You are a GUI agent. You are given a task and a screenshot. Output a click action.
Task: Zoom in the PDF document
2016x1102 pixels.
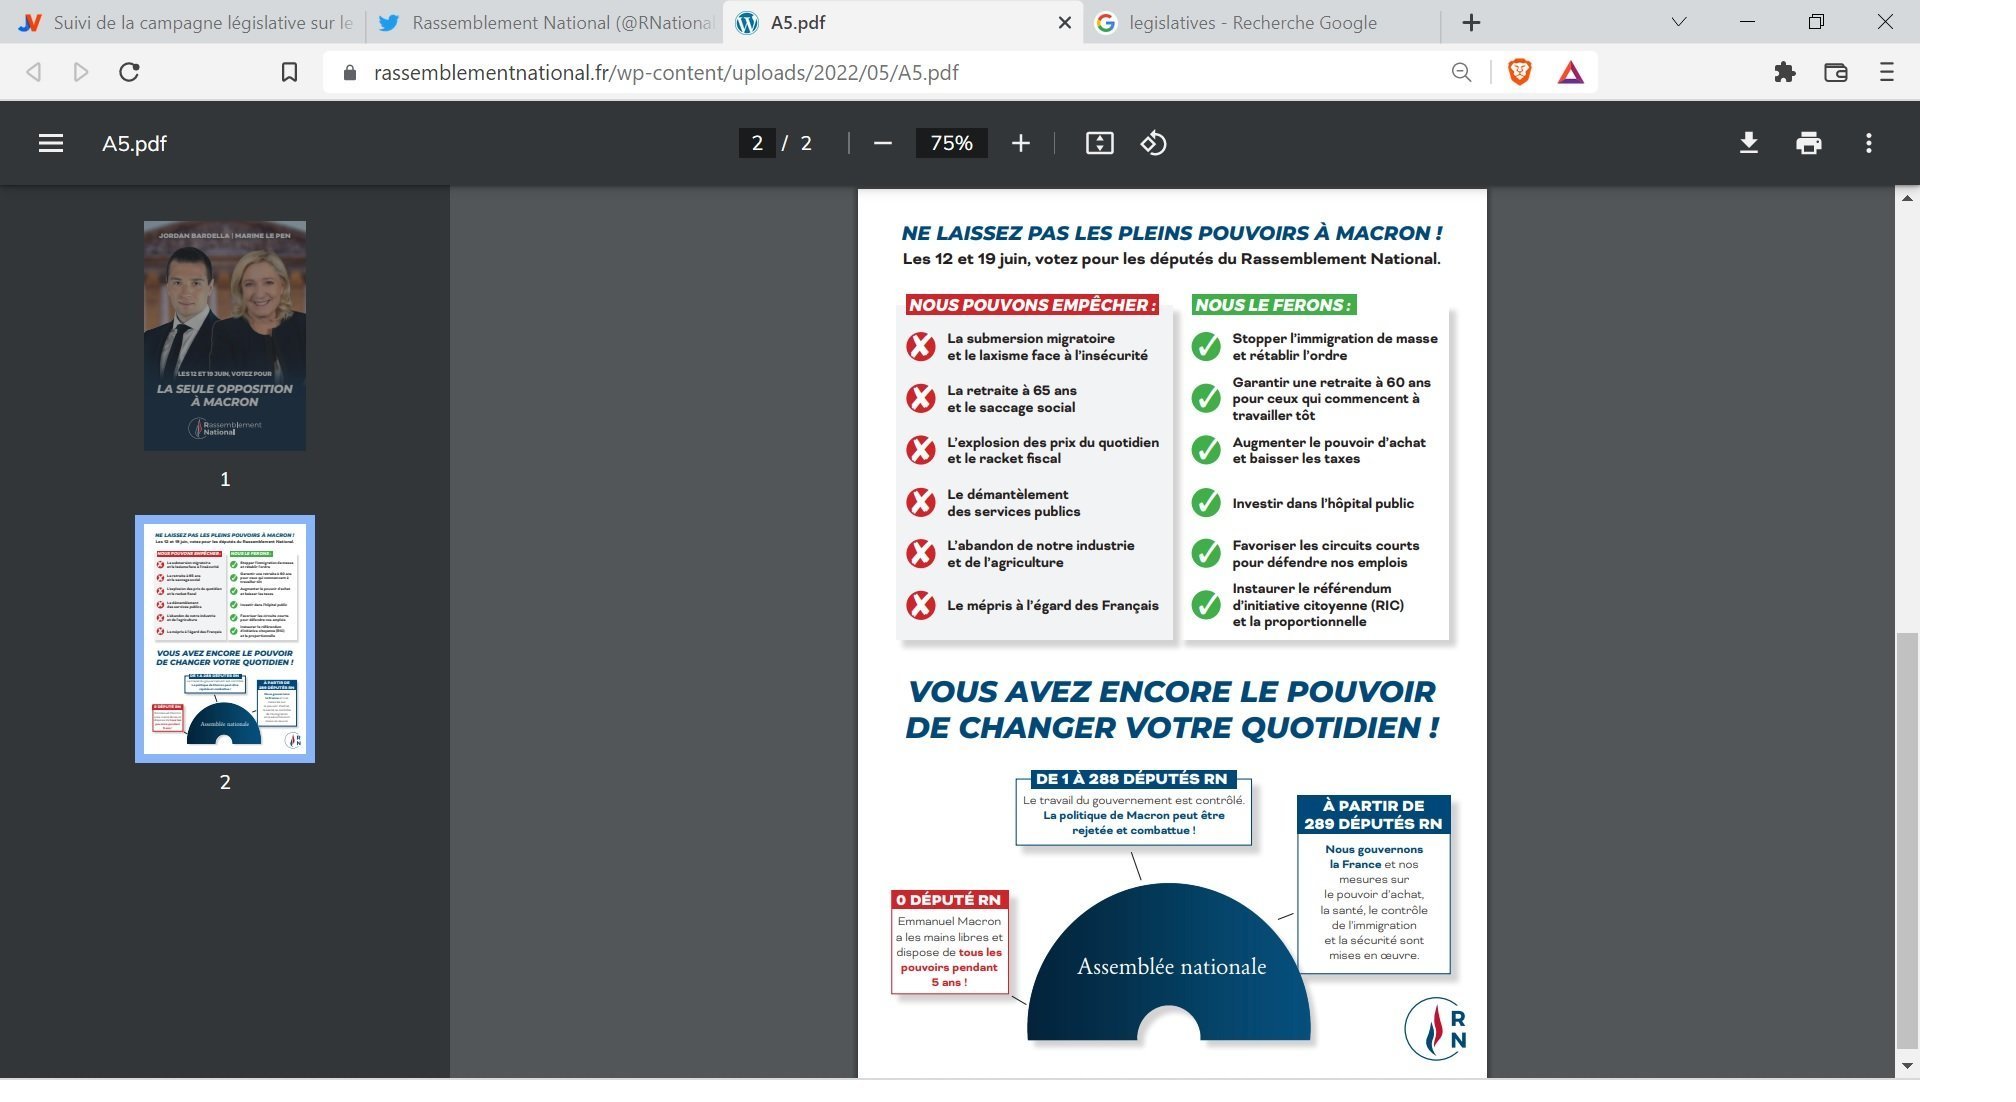(x=1020, y=143)
